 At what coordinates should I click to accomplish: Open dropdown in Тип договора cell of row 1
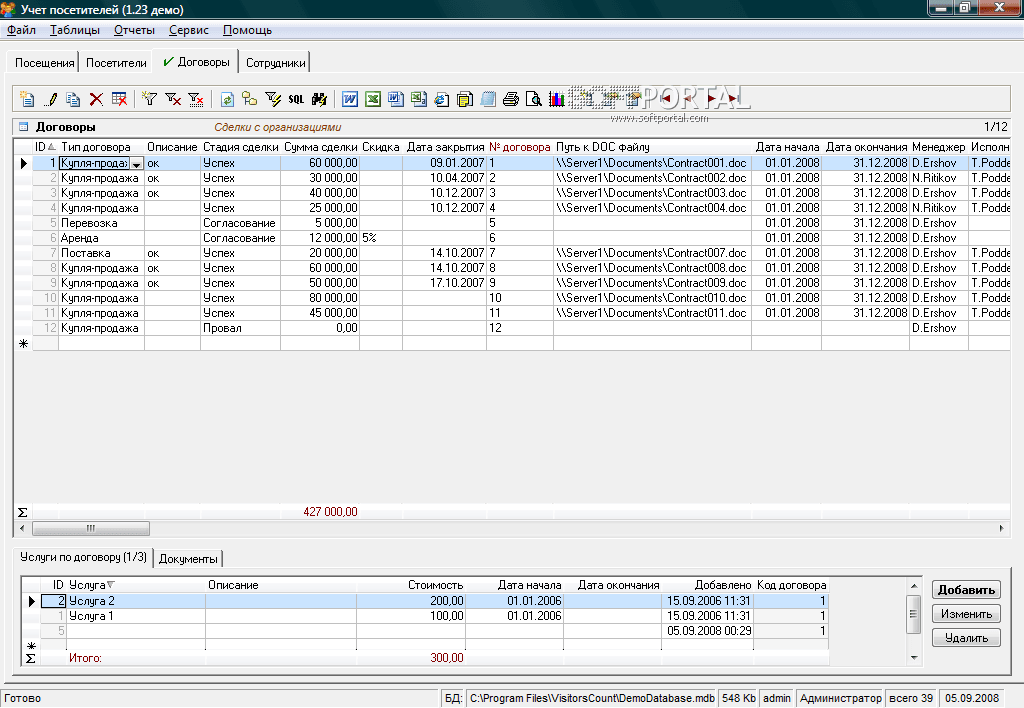137,163
